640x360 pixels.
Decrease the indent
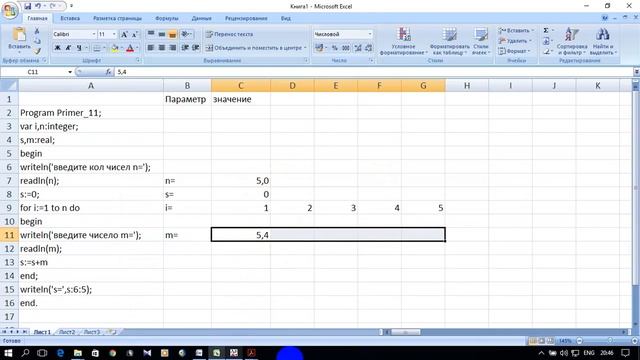pyautogui.click(x=185, y=48)
